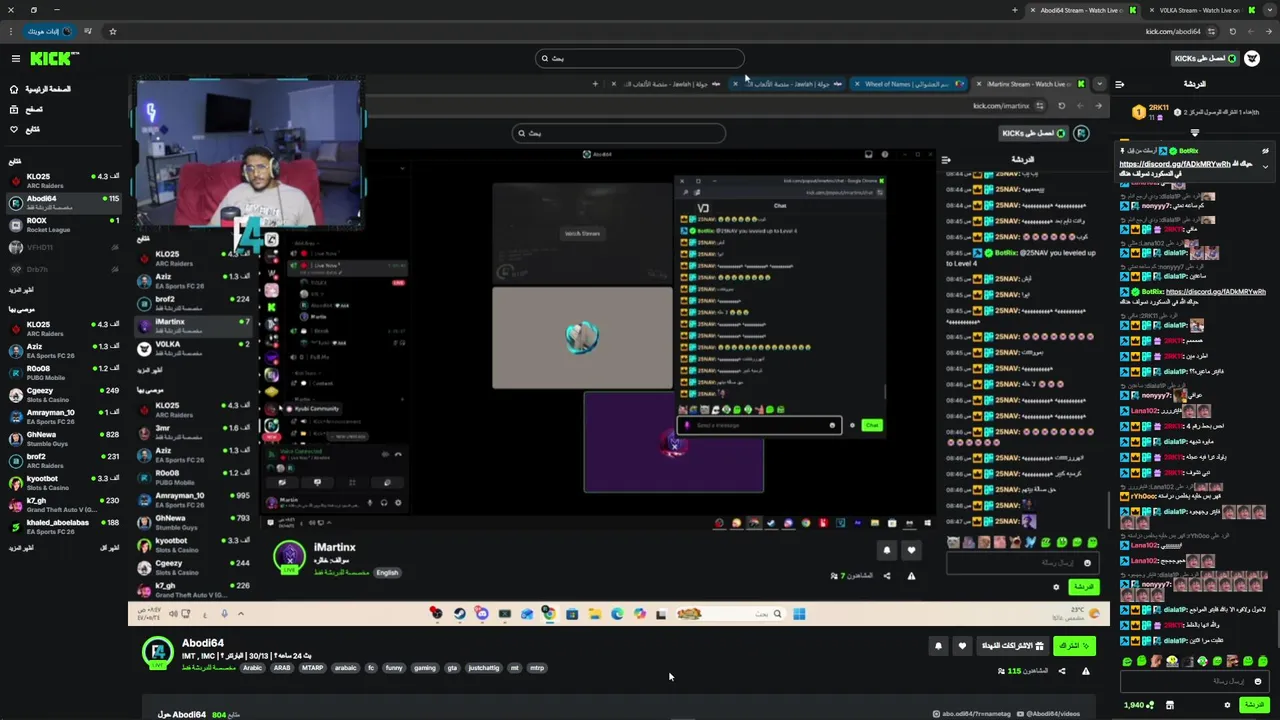
Task: Open khaled_aboelabas recommended channel
Action: point(64,527)
